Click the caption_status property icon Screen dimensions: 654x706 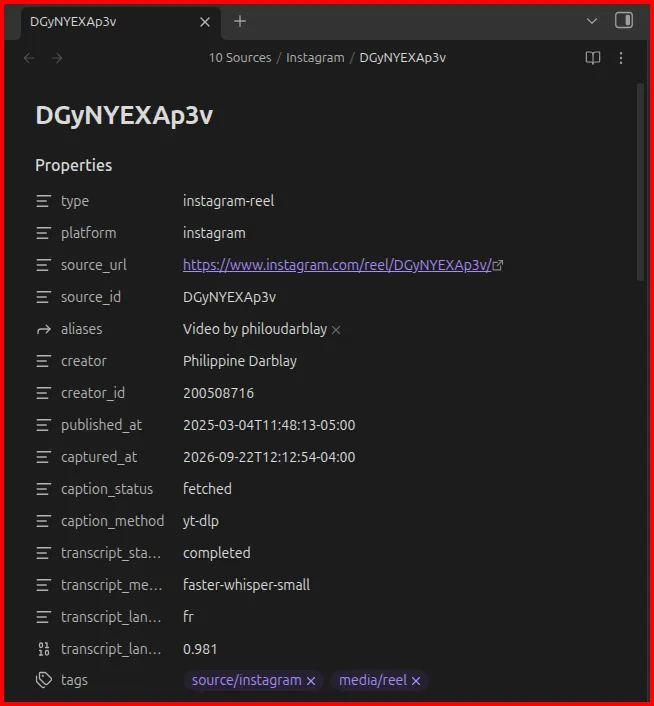coord(43,489)
